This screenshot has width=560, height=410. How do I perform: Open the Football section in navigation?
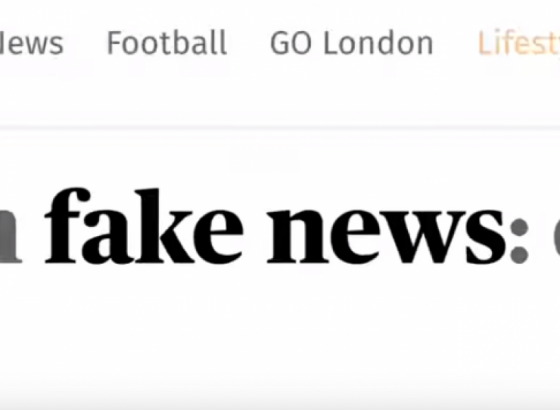167,43
